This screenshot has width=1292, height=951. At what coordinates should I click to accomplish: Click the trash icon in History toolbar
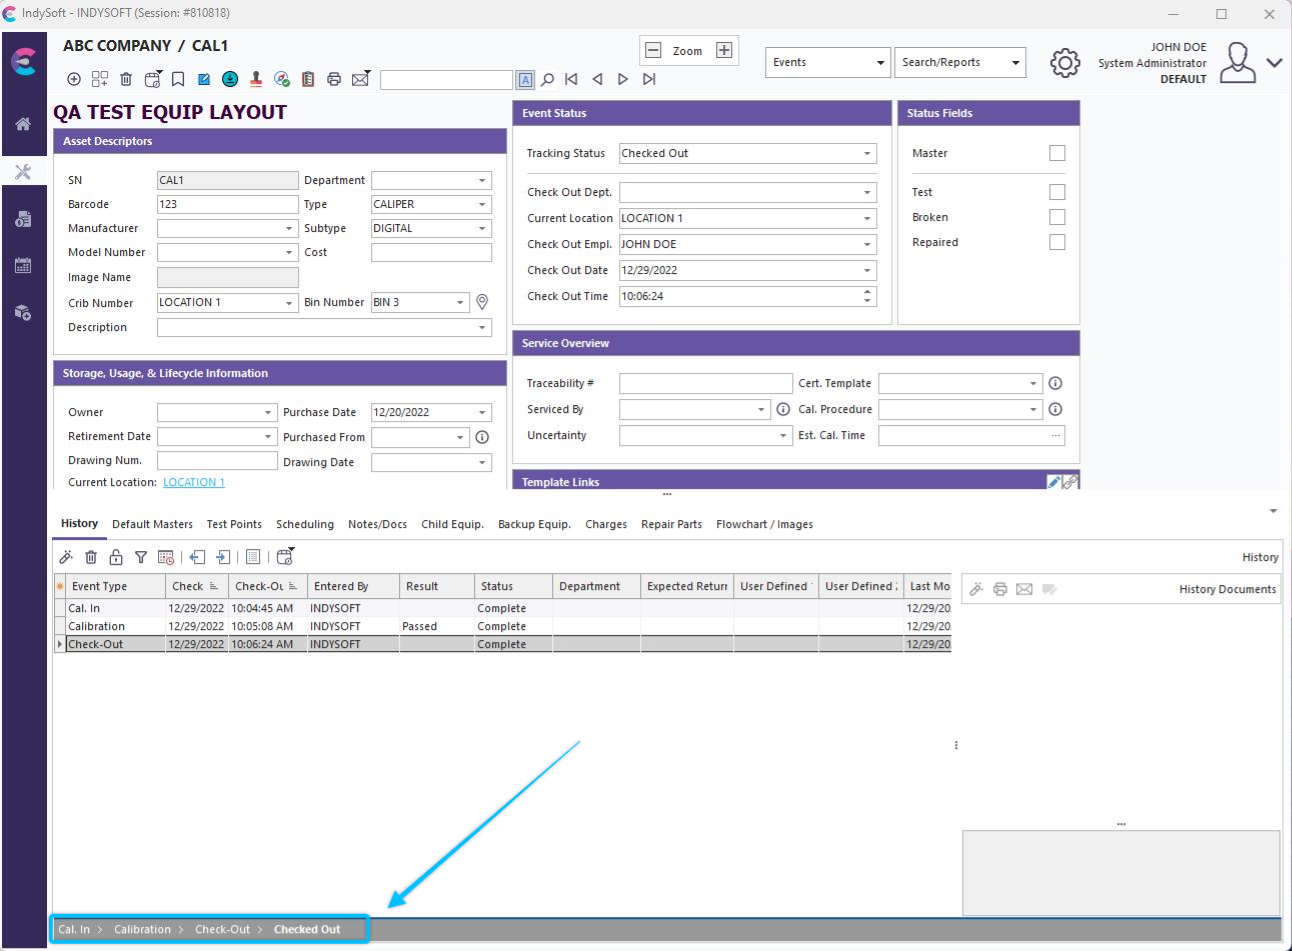coord(91,557)
